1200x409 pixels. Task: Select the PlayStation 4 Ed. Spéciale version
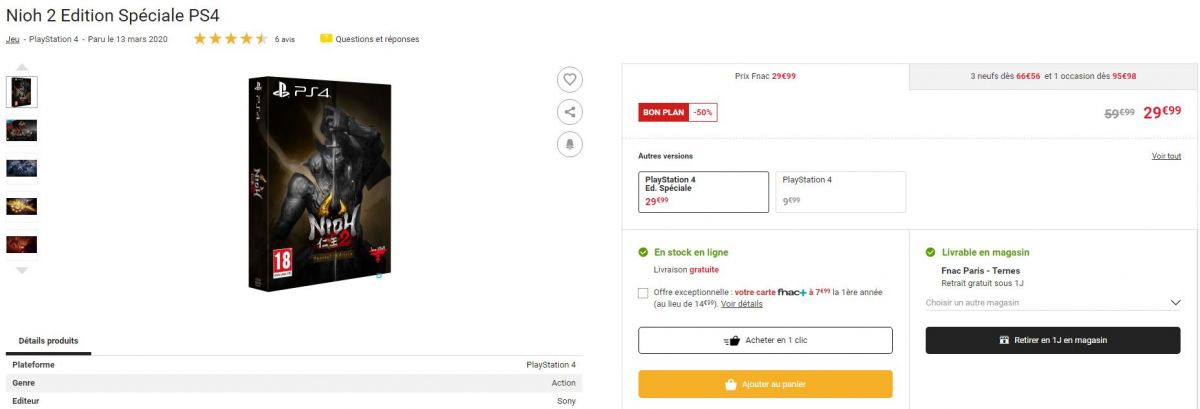pyautogui.click(x=703, y=192)
